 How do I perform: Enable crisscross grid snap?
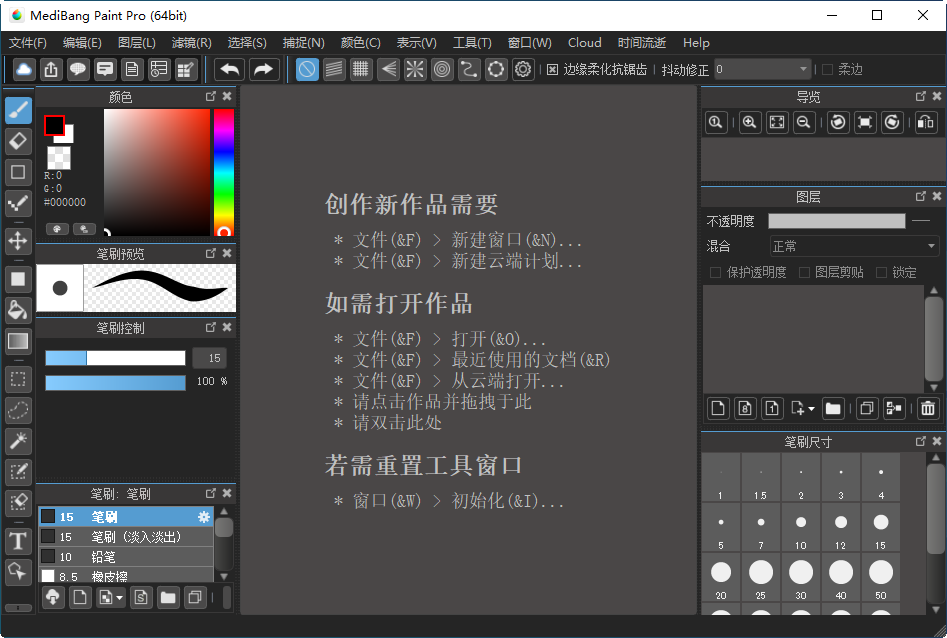tap(361, 69)
